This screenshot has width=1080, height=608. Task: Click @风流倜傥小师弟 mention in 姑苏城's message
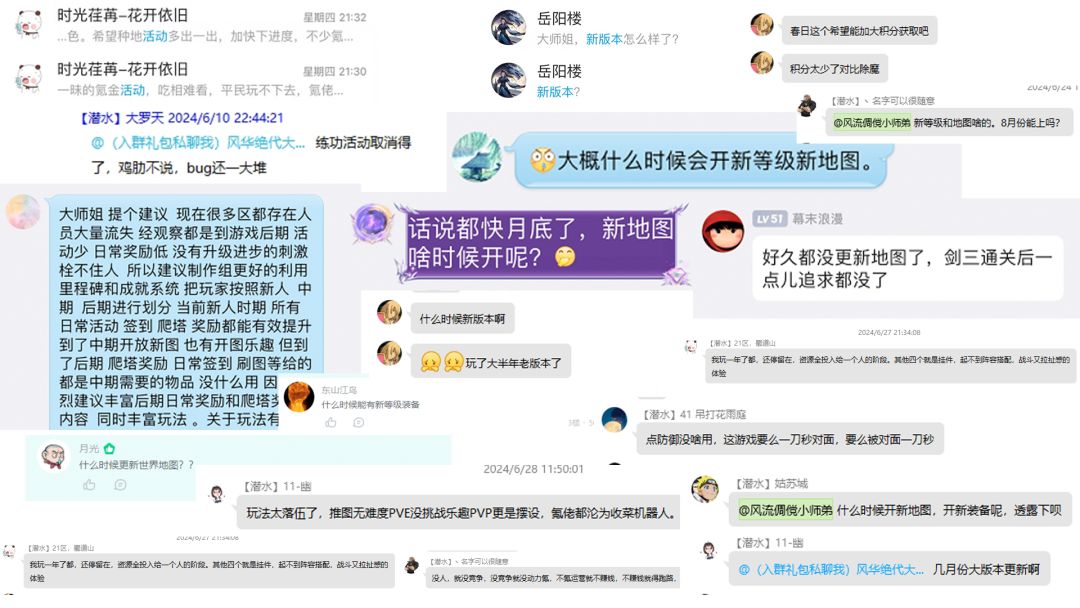785,510
